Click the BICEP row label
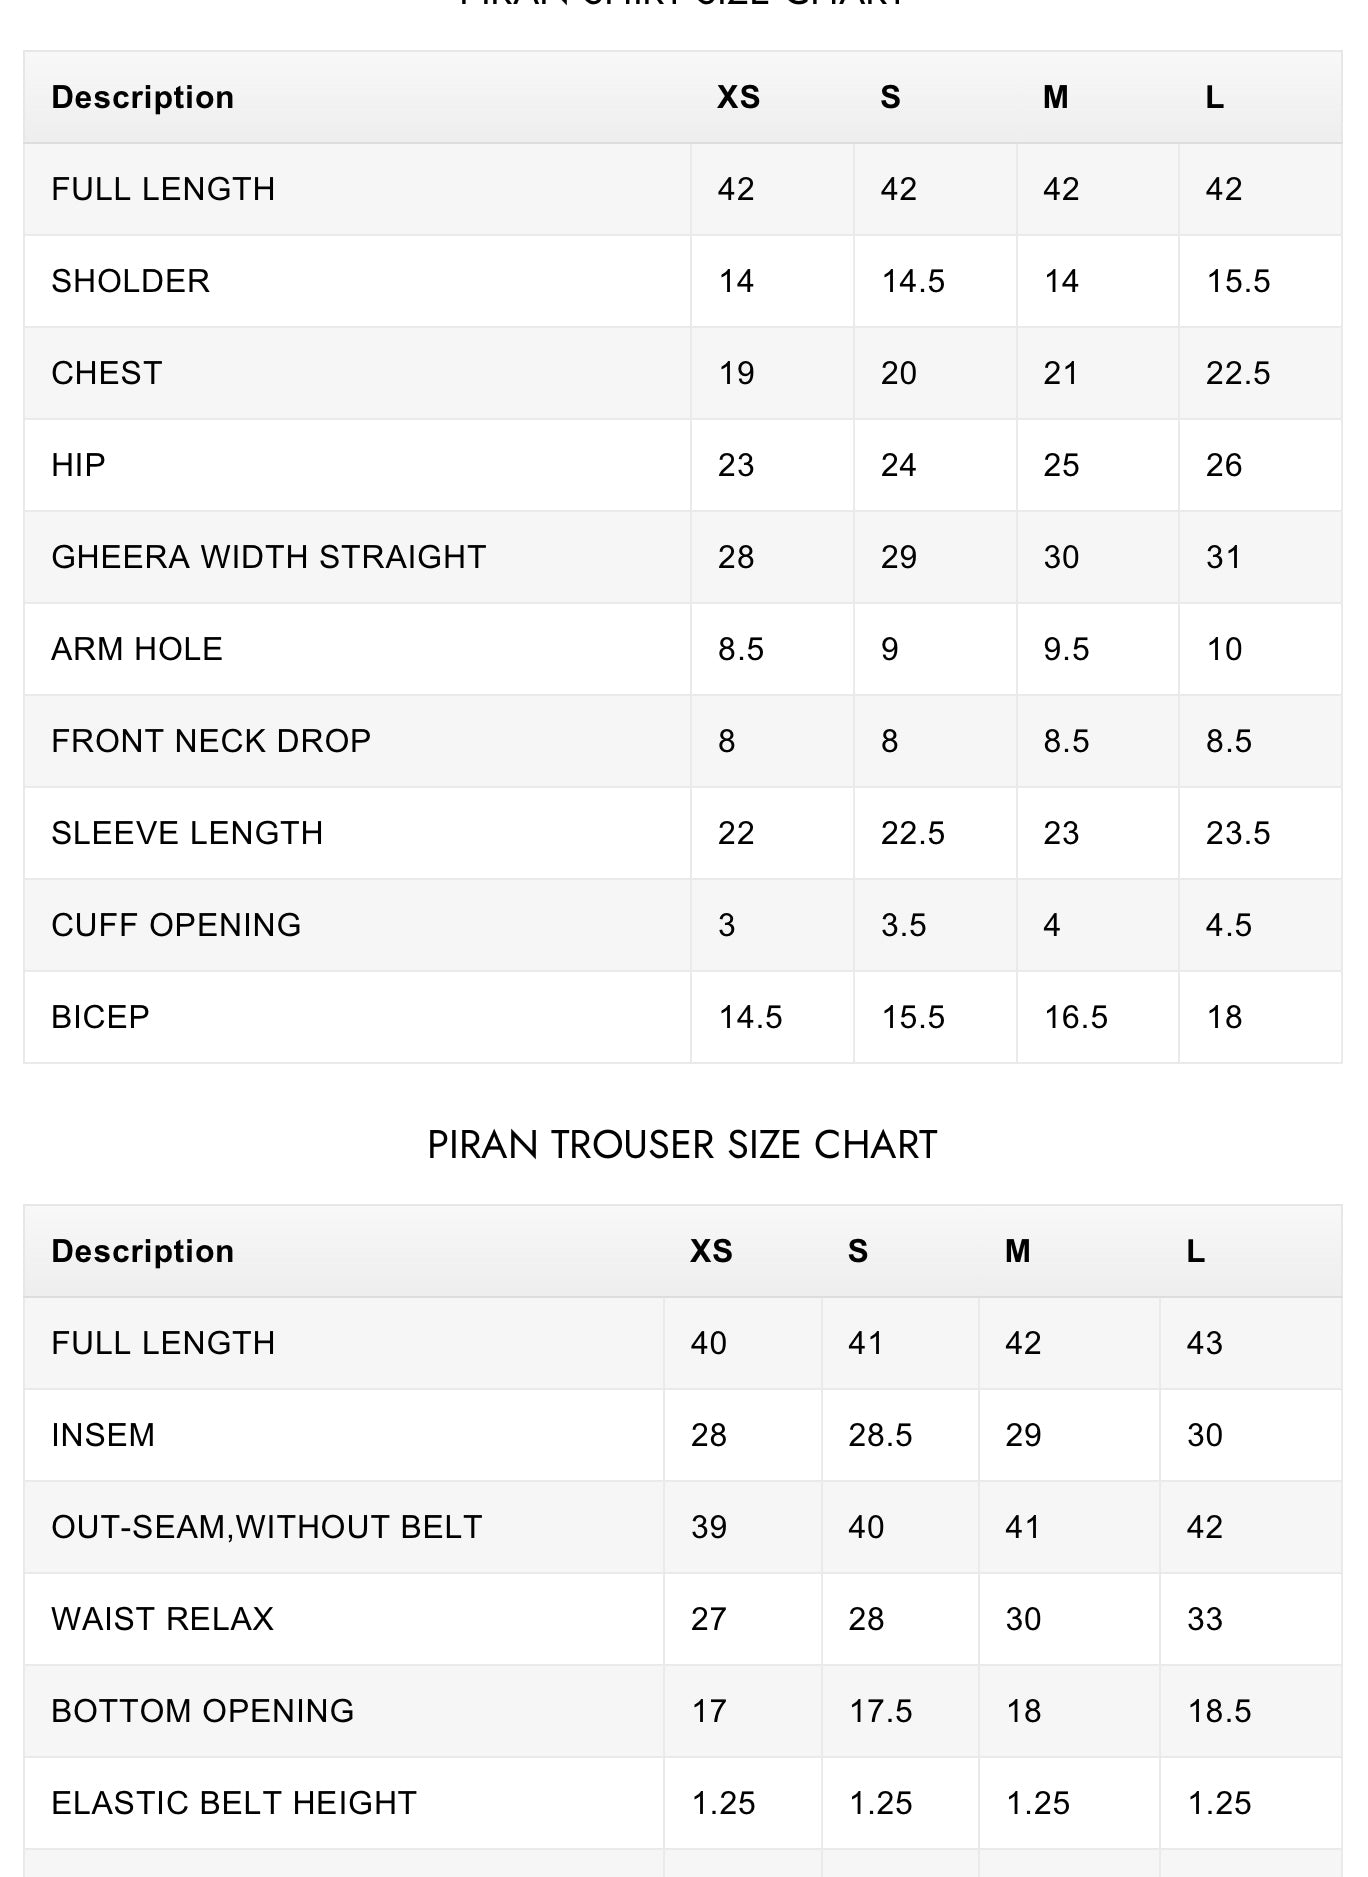The width and height of the screenshot is (1368, 1877). 100,1017
